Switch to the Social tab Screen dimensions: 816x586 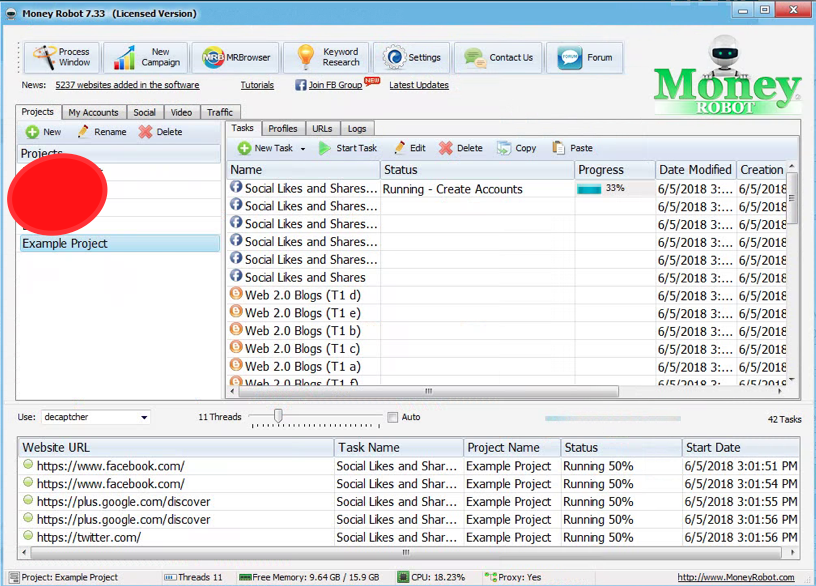(145, 112)
